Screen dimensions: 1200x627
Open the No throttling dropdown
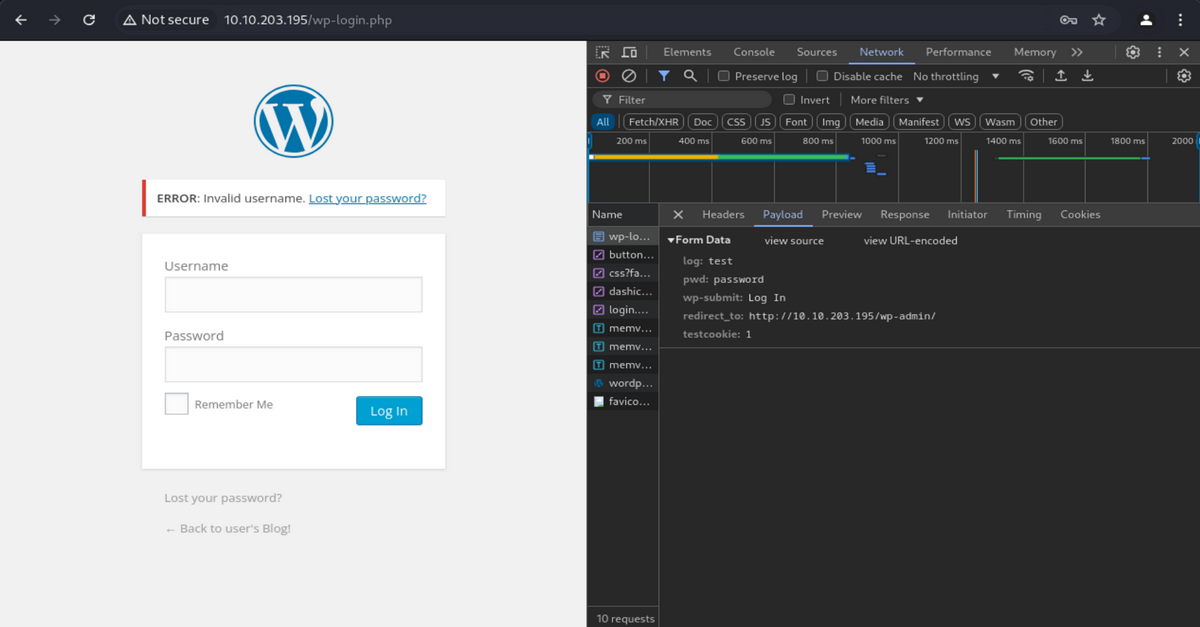coord(956,76)
